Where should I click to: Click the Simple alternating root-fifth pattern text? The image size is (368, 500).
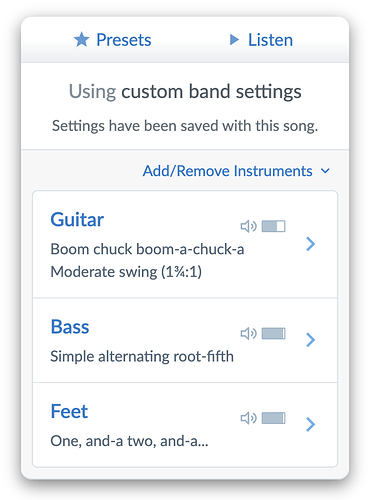click(x=142, y=356)
